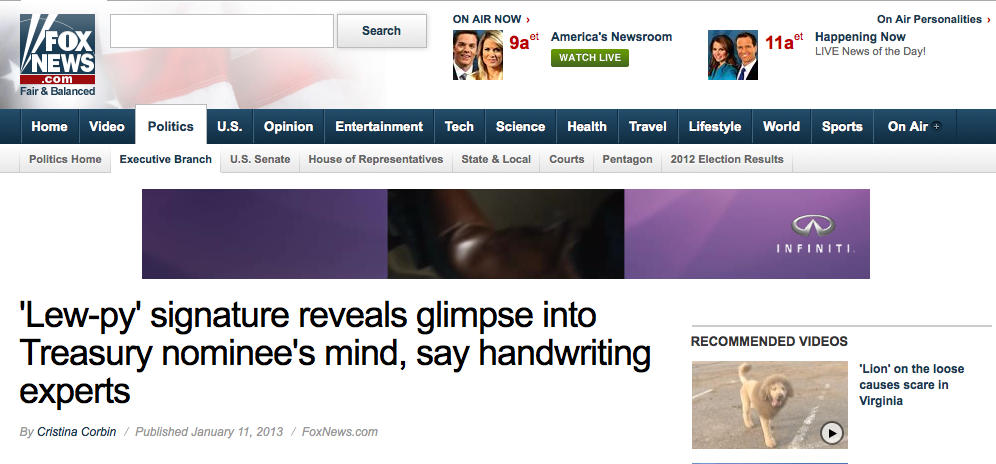Screen dimensions: 996x464
Task: Play the 'Lion' on the loose video
Action: tap(831, 433)
